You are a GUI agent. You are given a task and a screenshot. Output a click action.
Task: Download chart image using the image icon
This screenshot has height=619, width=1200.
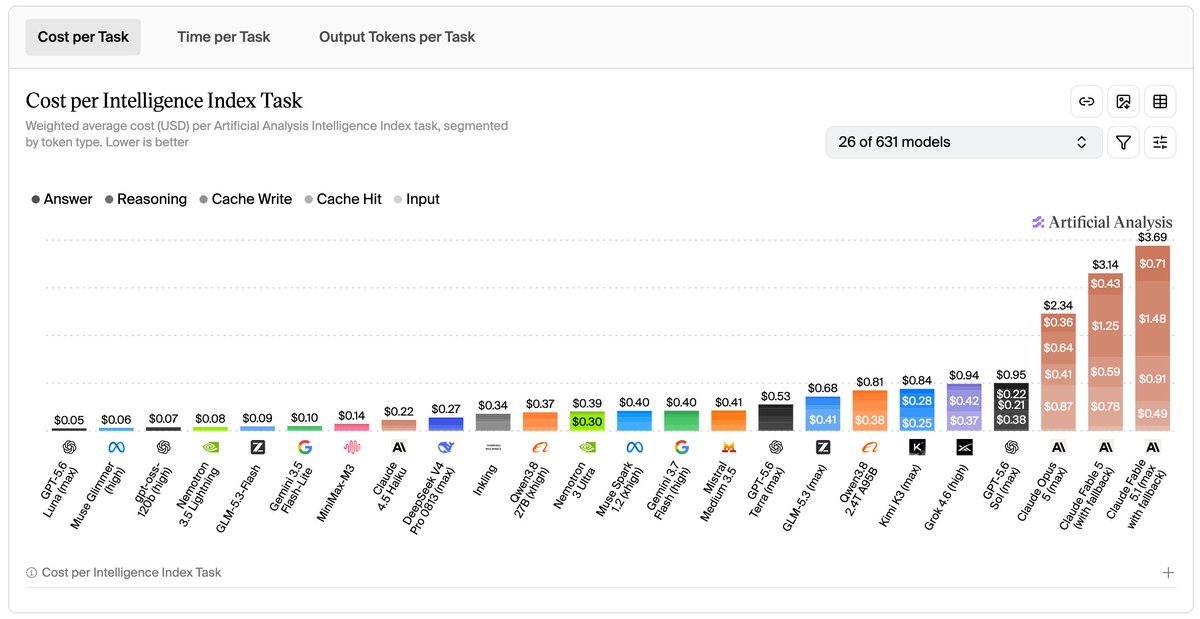[x=1123, y=101]
